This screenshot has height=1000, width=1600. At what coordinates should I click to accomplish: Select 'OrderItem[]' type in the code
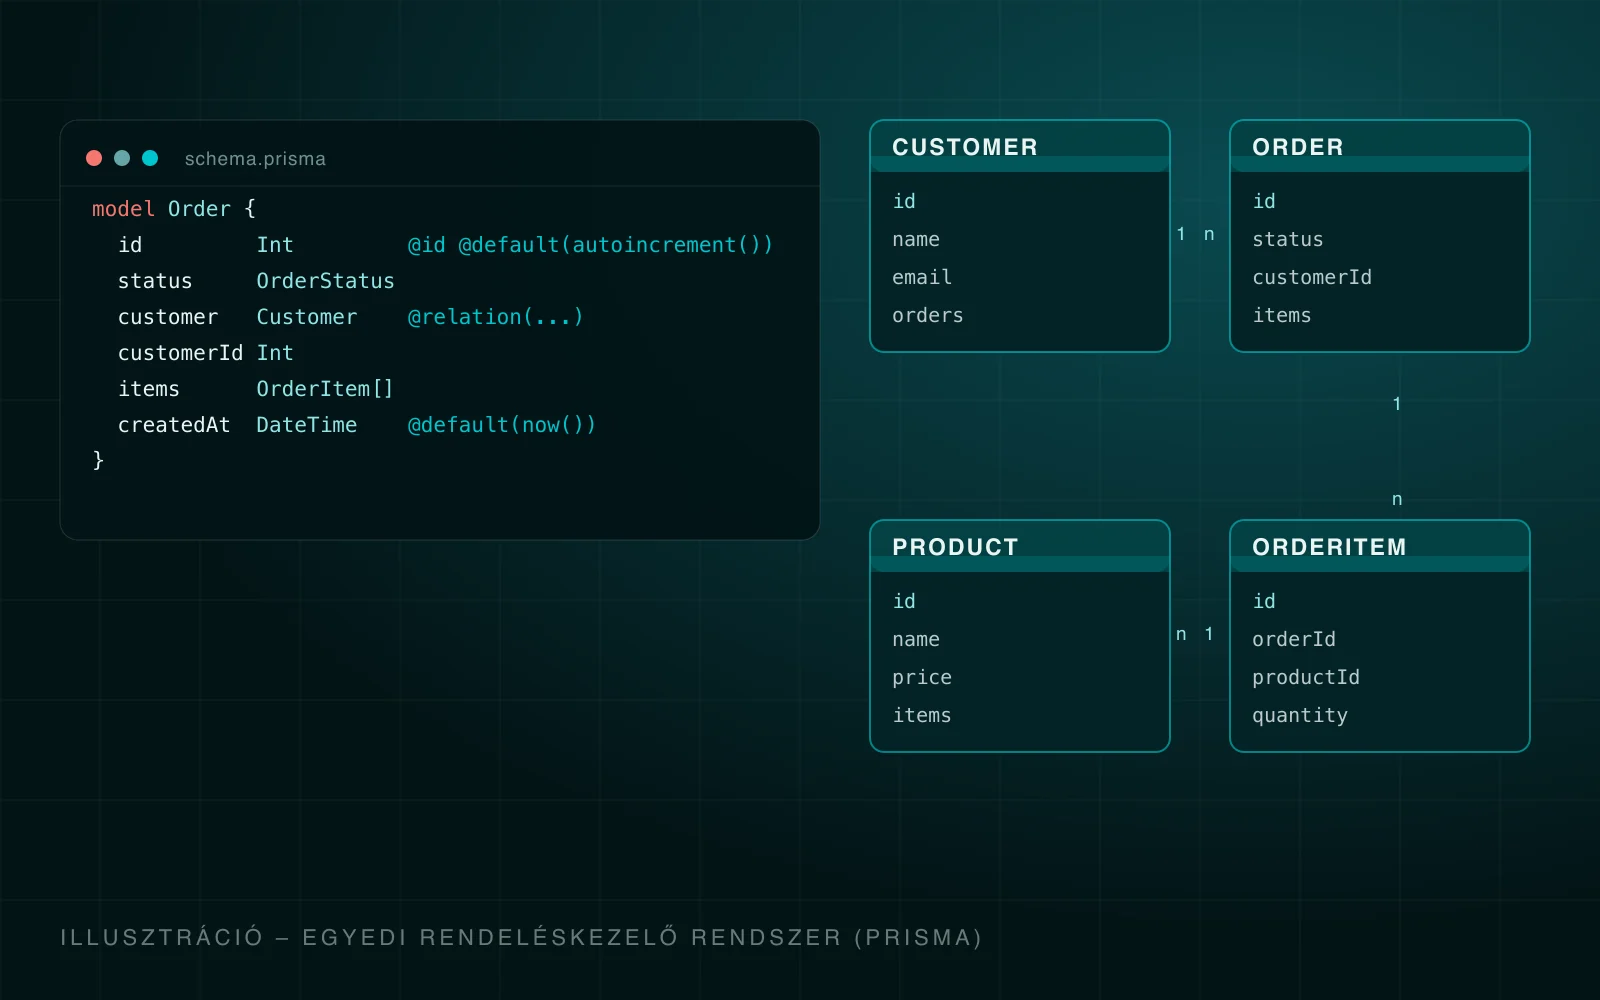coord(325,389)
